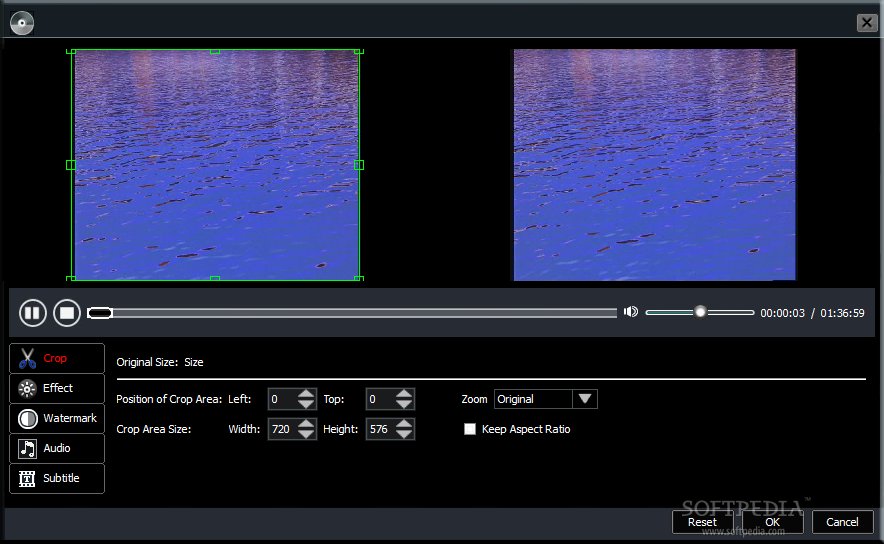Click the left-middle crop handle

(x=71, y=165)
